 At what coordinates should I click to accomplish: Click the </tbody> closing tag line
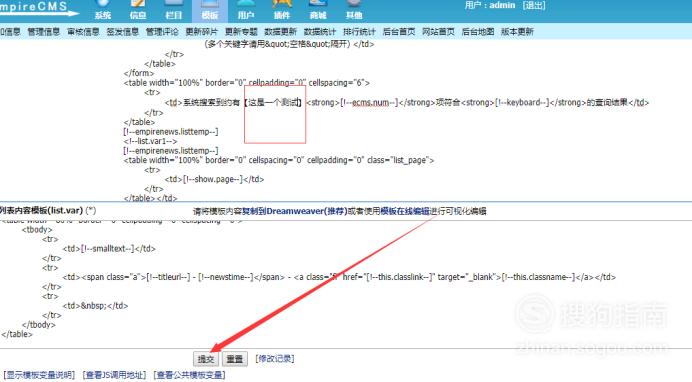coord(39,325)
